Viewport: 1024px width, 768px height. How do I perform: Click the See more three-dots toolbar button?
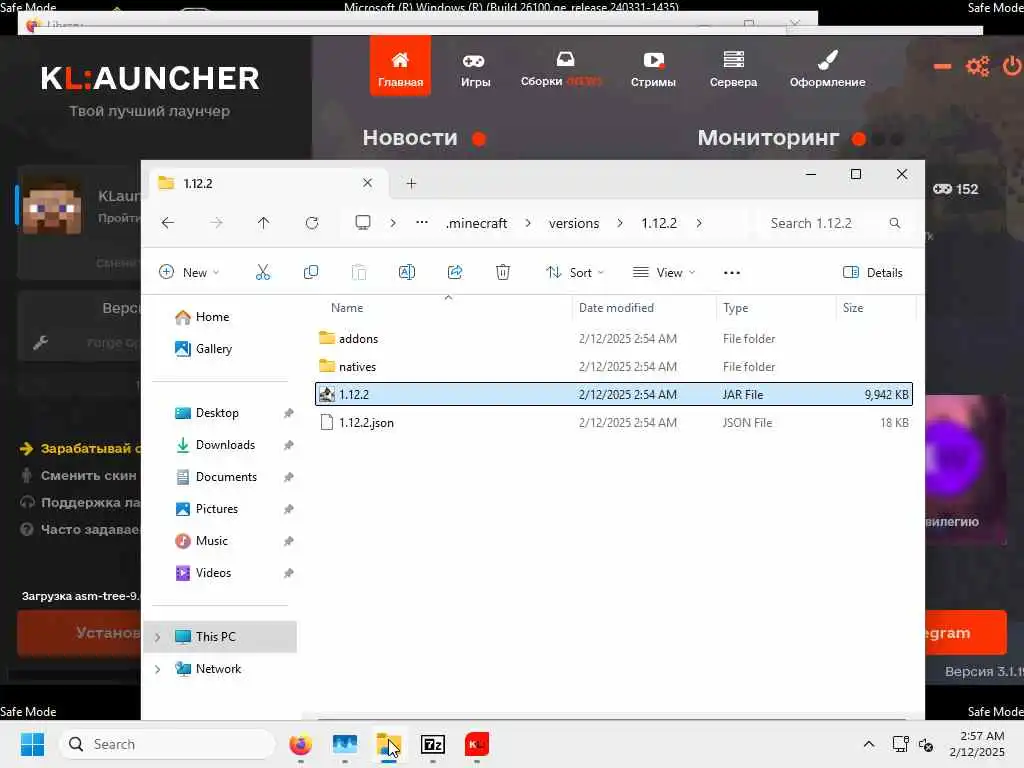point(732,272)
